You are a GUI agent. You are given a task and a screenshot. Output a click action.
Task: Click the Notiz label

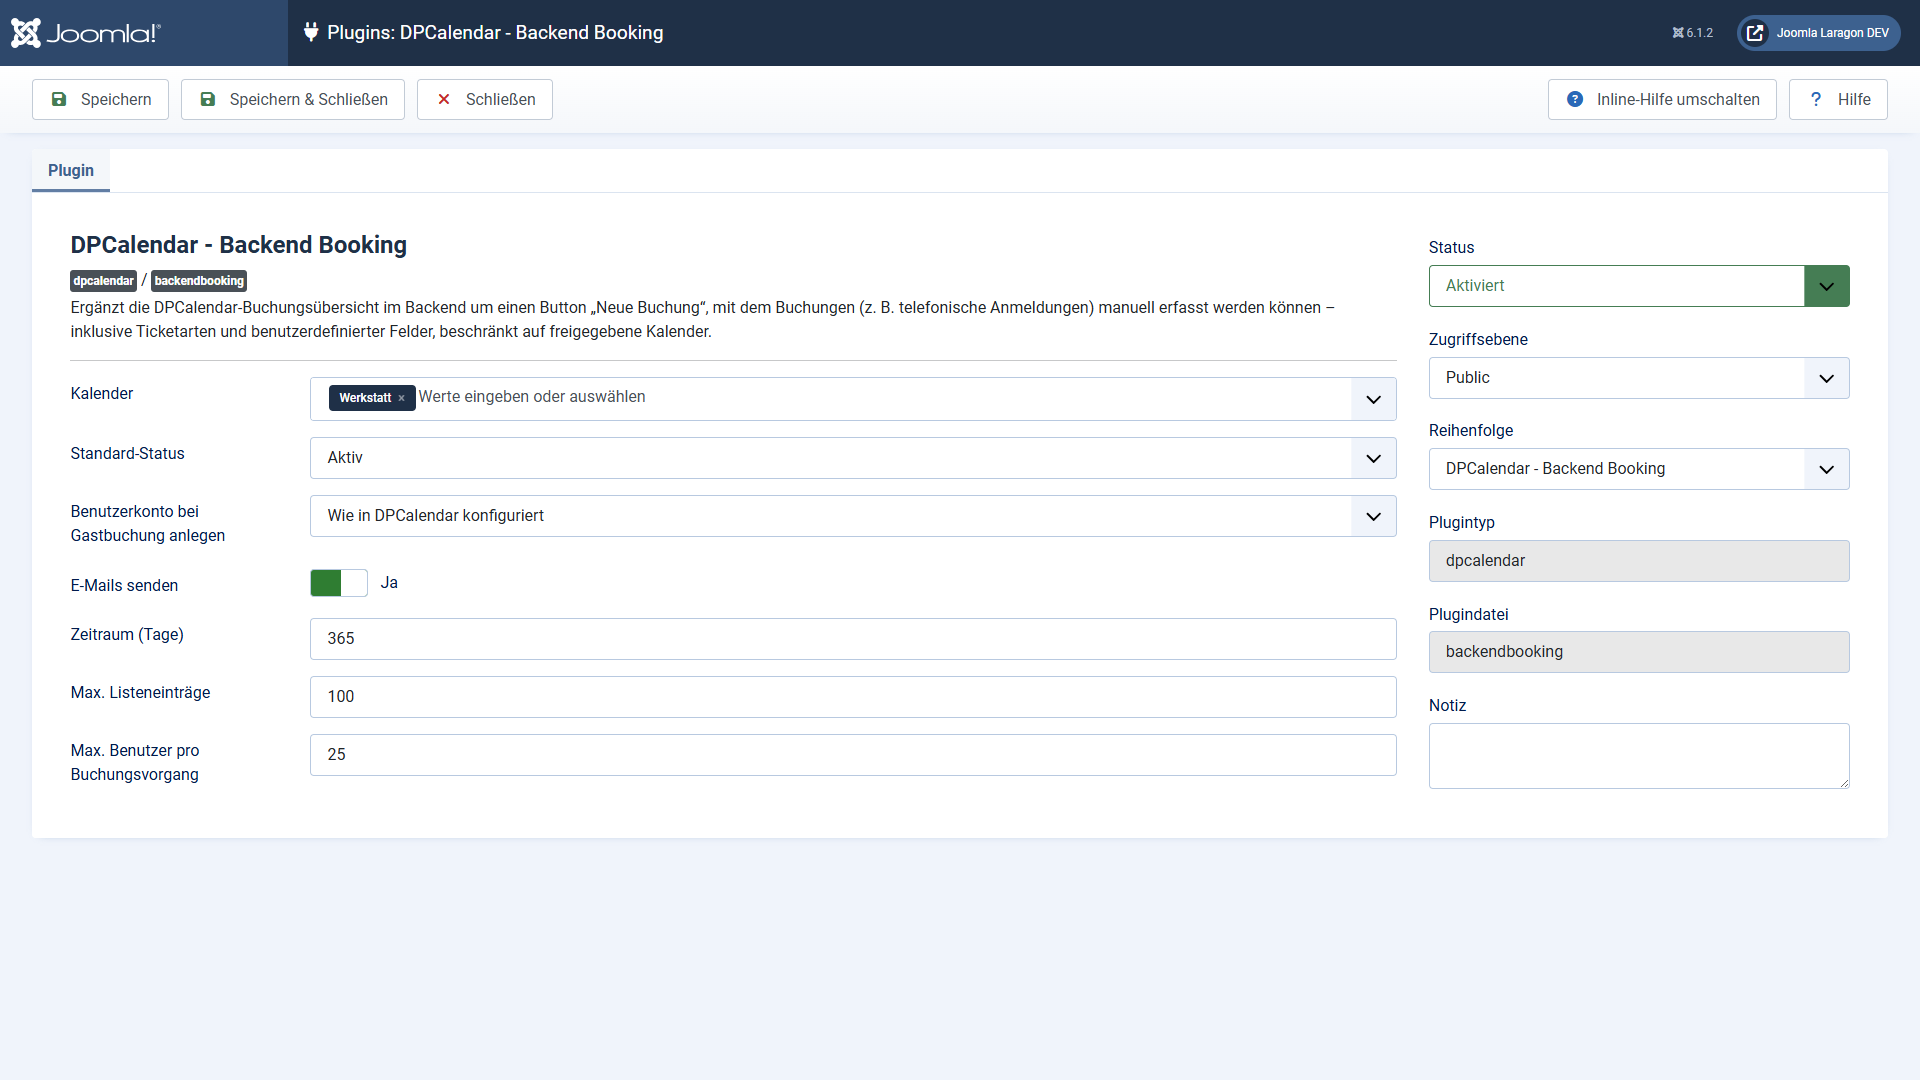tap(1447, 706)
